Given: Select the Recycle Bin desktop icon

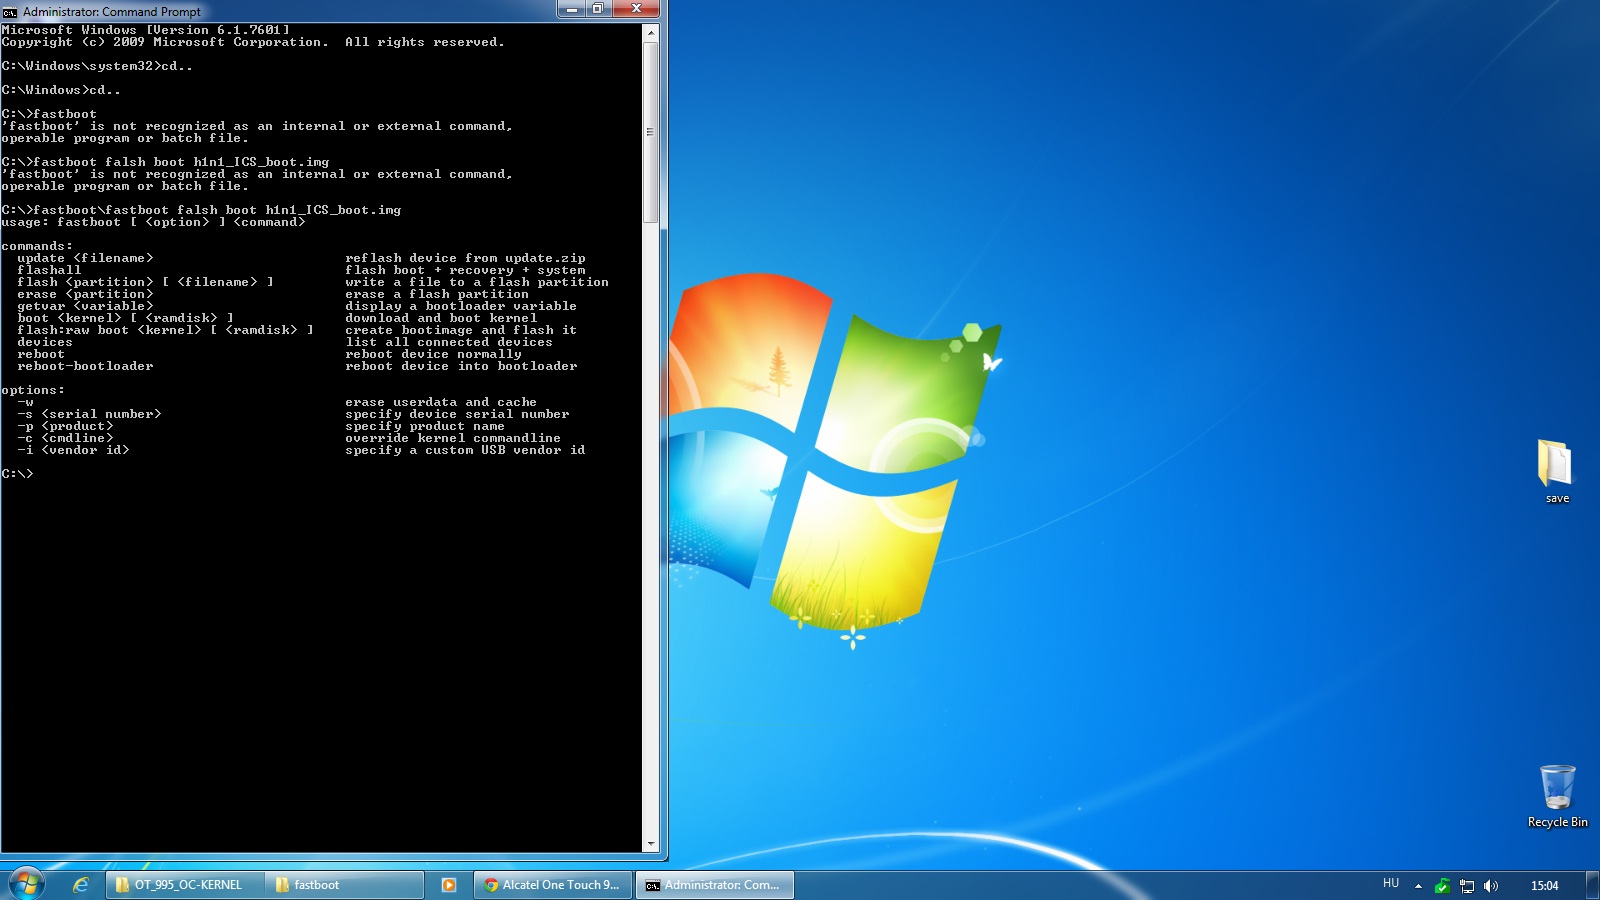Looking at the screenshot, I should (1557, 796).
